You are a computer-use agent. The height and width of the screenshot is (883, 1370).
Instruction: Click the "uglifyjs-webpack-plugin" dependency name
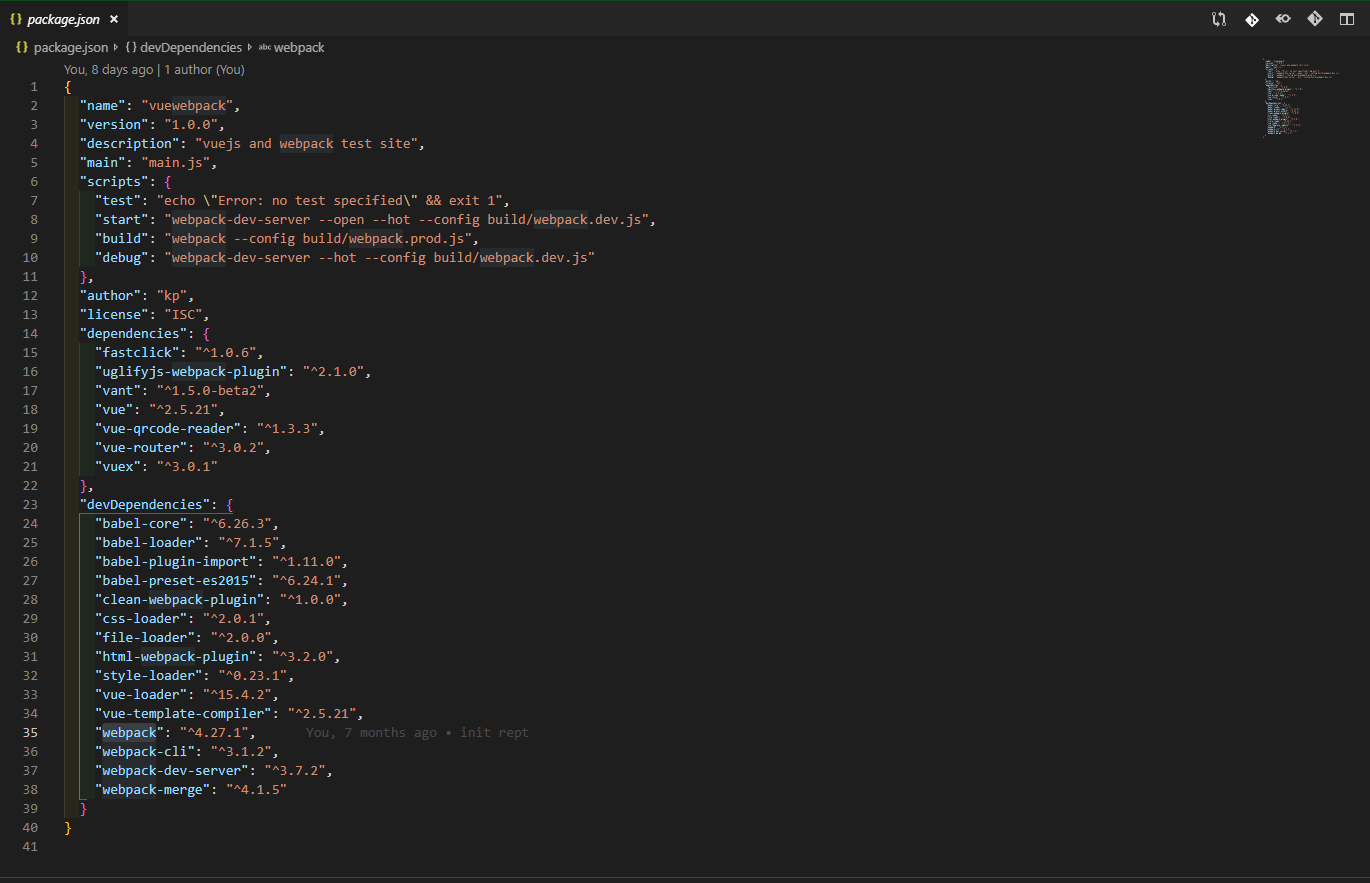click(x=192, y=372)
